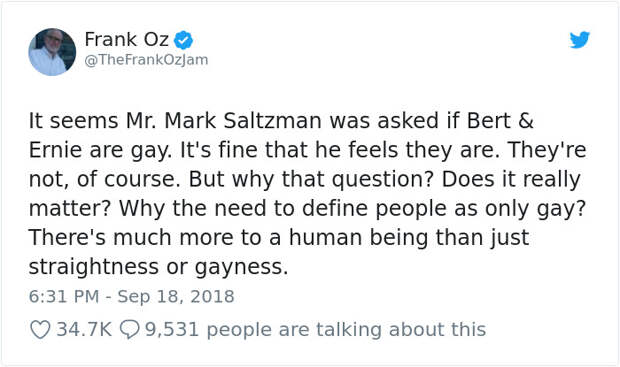Click the tweet text starting It seems
The image size is (620, 367).
point(307,193)
